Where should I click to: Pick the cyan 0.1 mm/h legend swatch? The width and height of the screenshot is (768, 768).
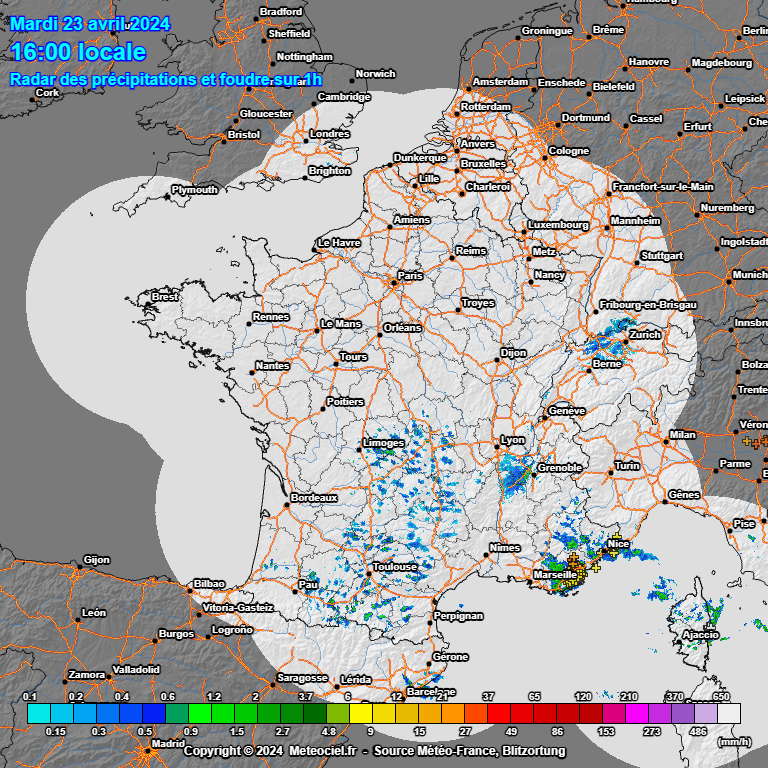coord(38,713)
